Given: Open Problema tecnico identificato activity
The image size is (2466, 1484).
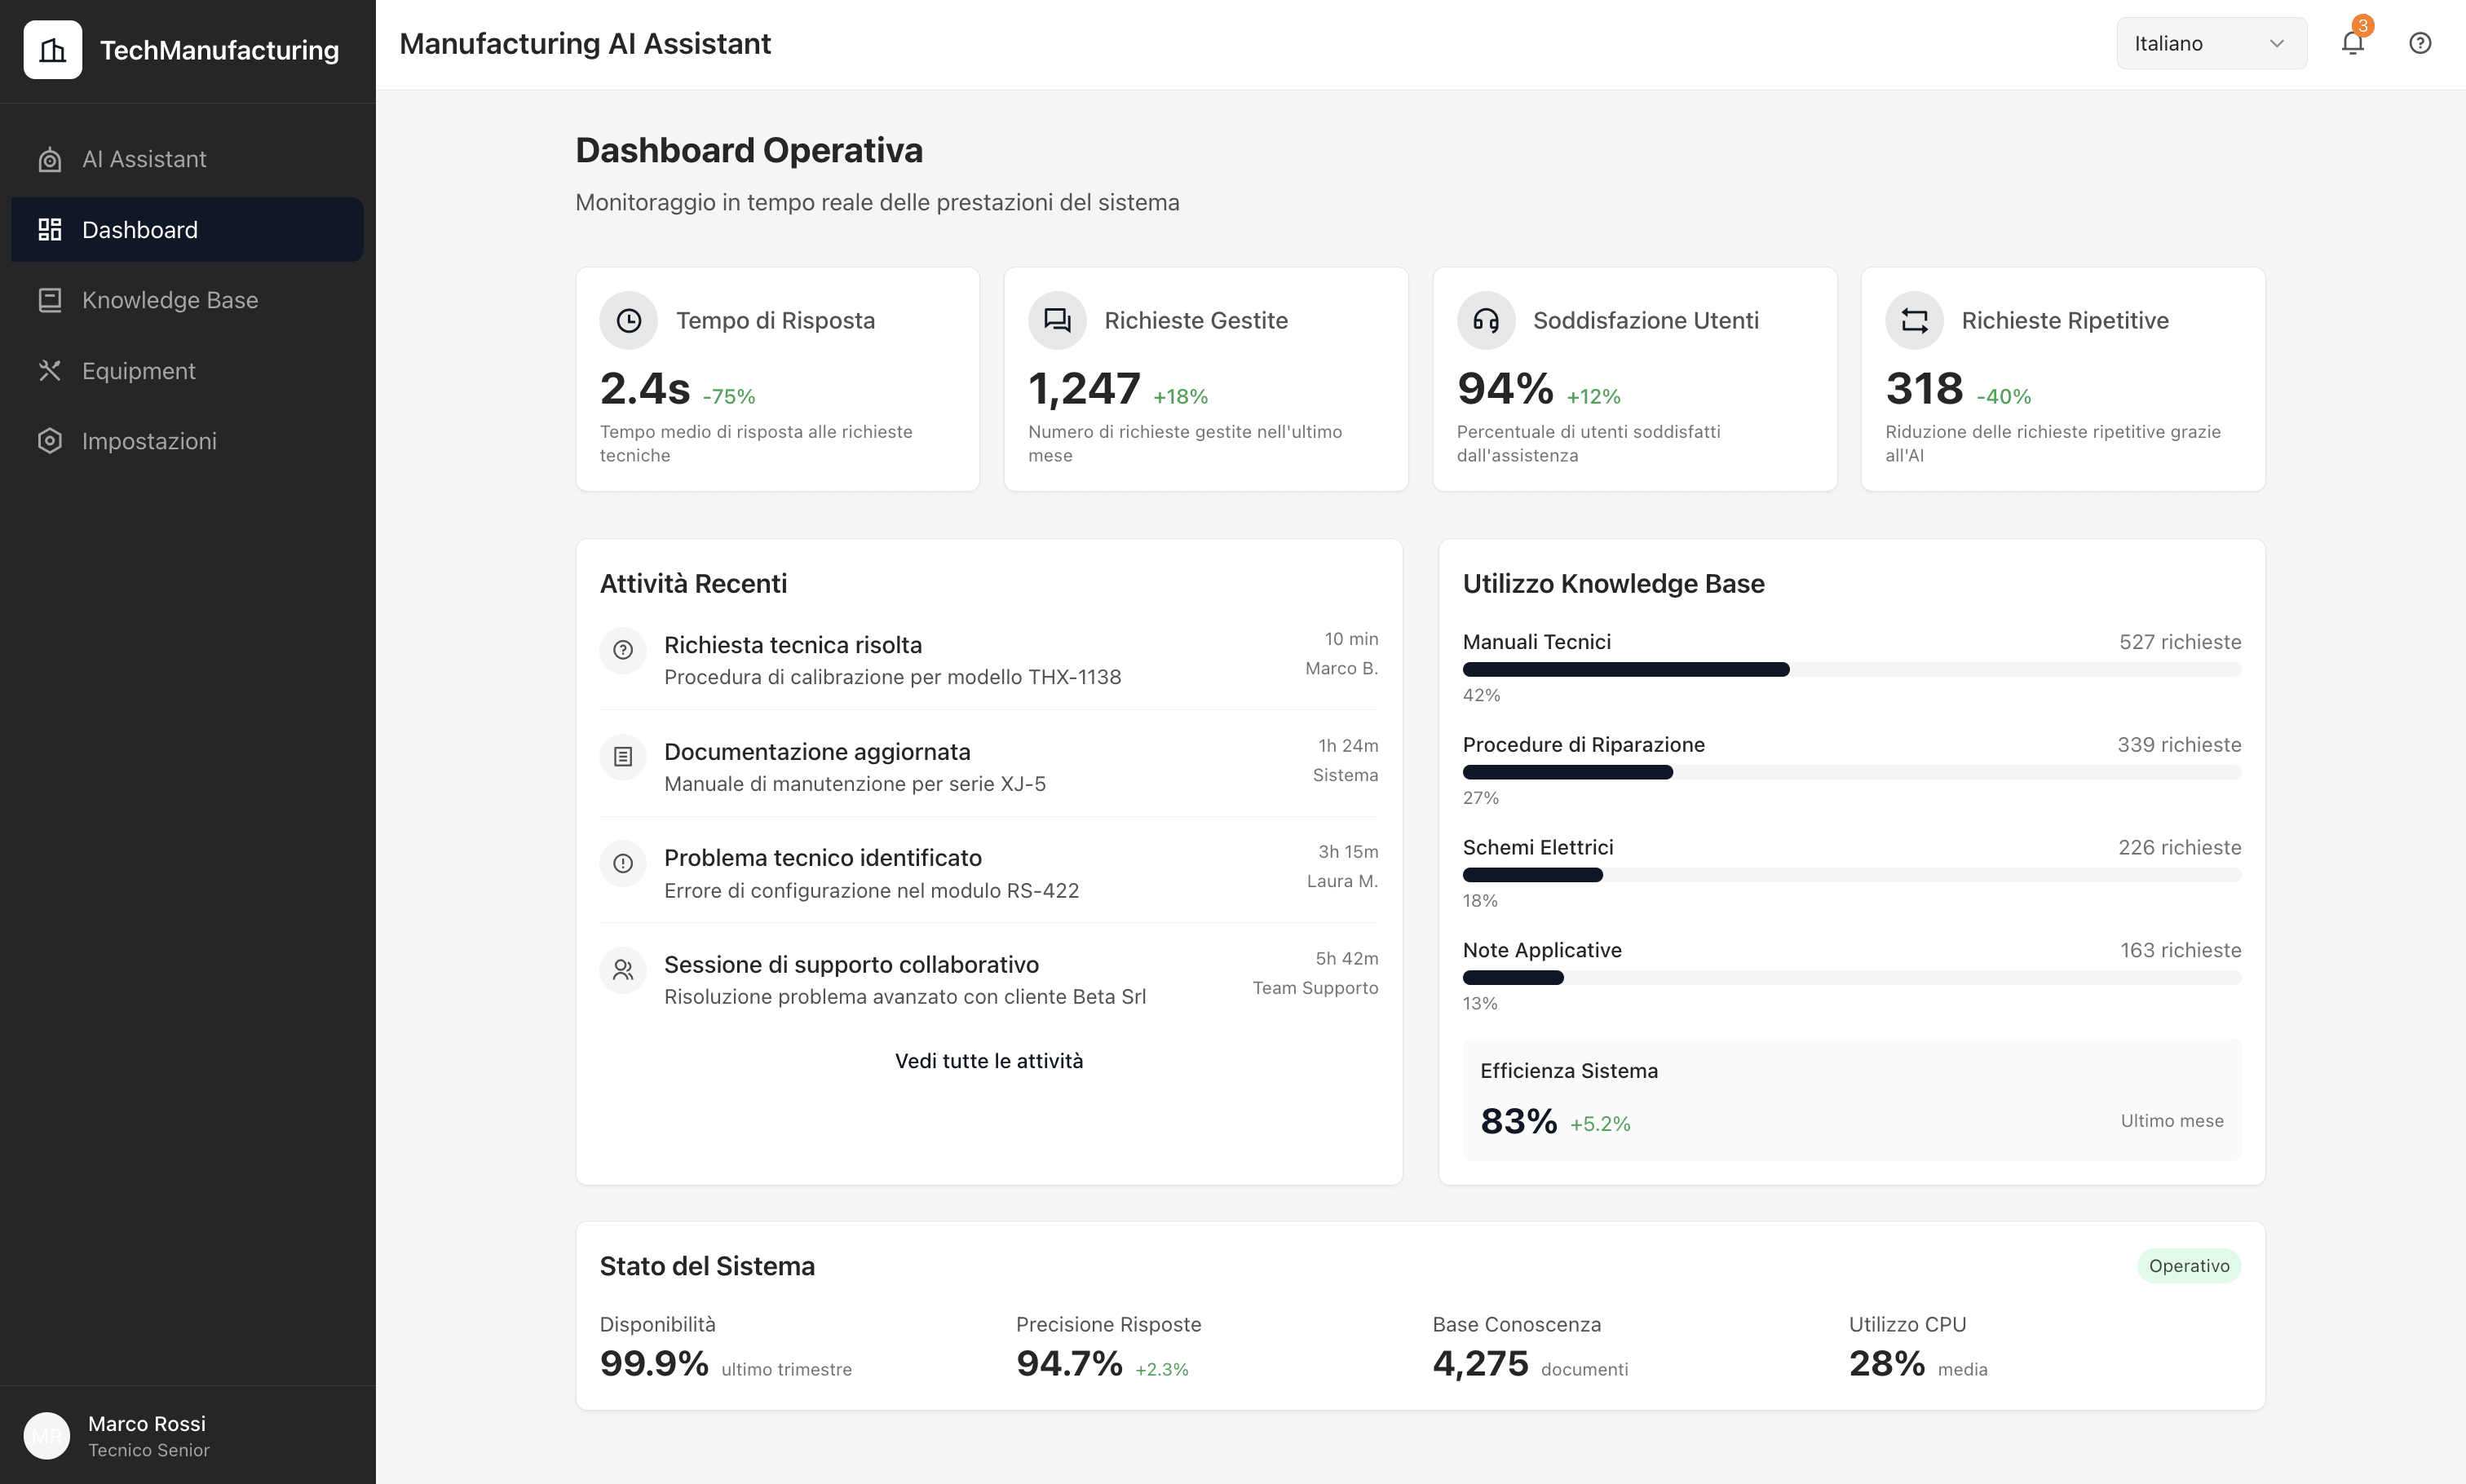Looking at the screenshot, I should tap(989, 873).
